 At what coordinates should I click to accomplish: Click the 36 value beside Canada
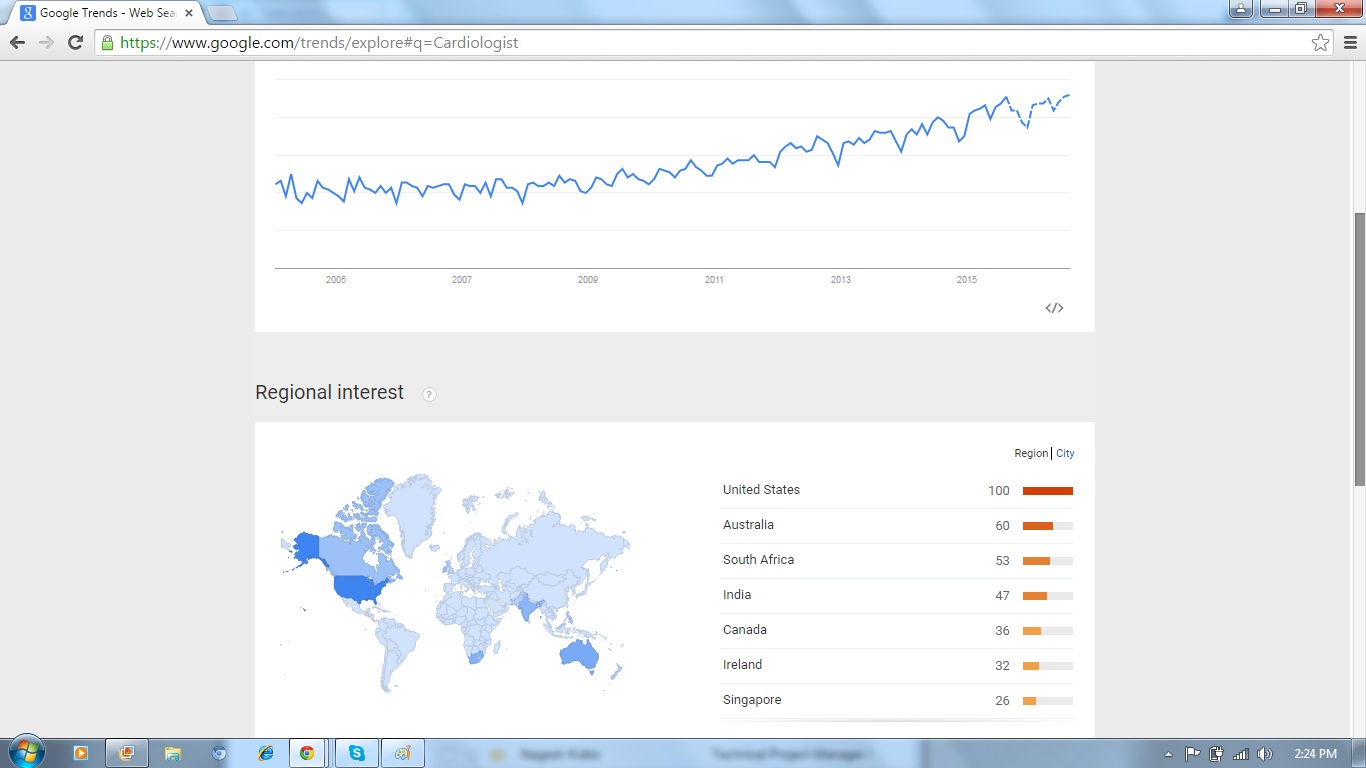tap(1002, 631)
